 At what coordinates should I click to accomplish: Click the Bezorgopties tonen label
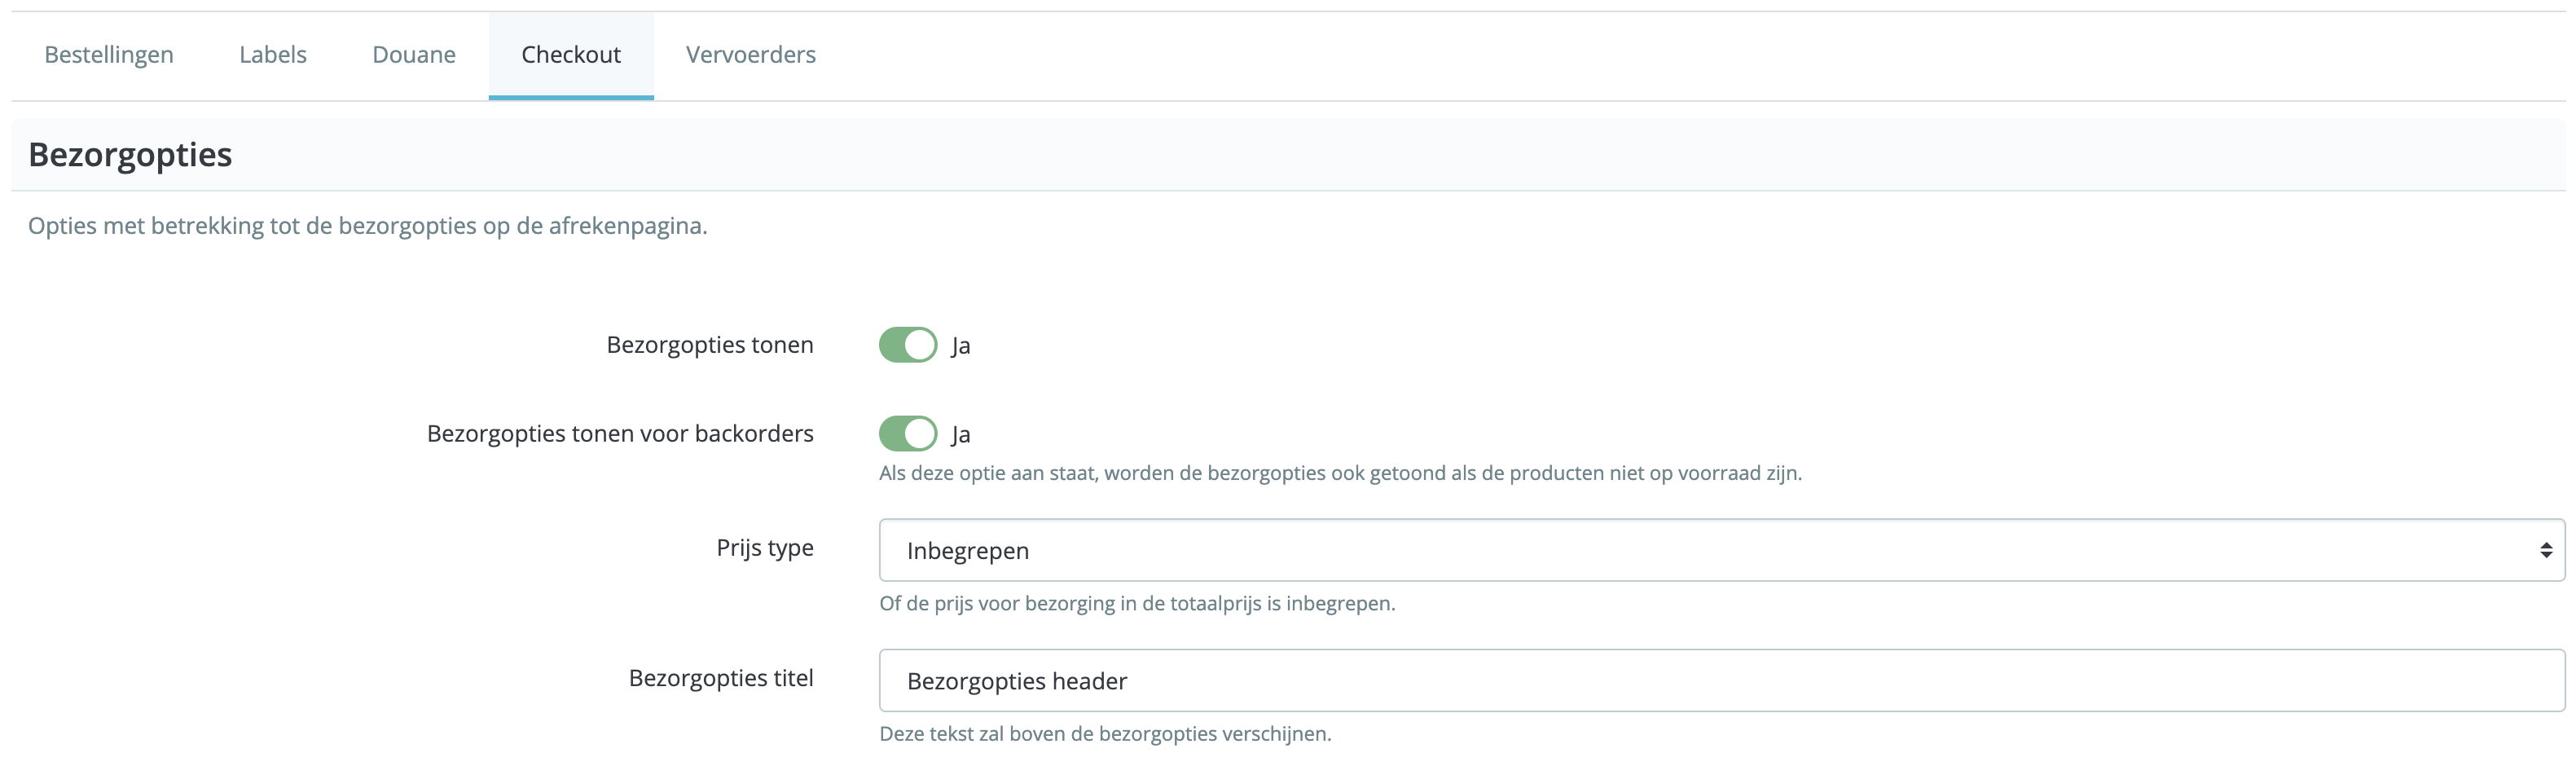click(710, 344)
